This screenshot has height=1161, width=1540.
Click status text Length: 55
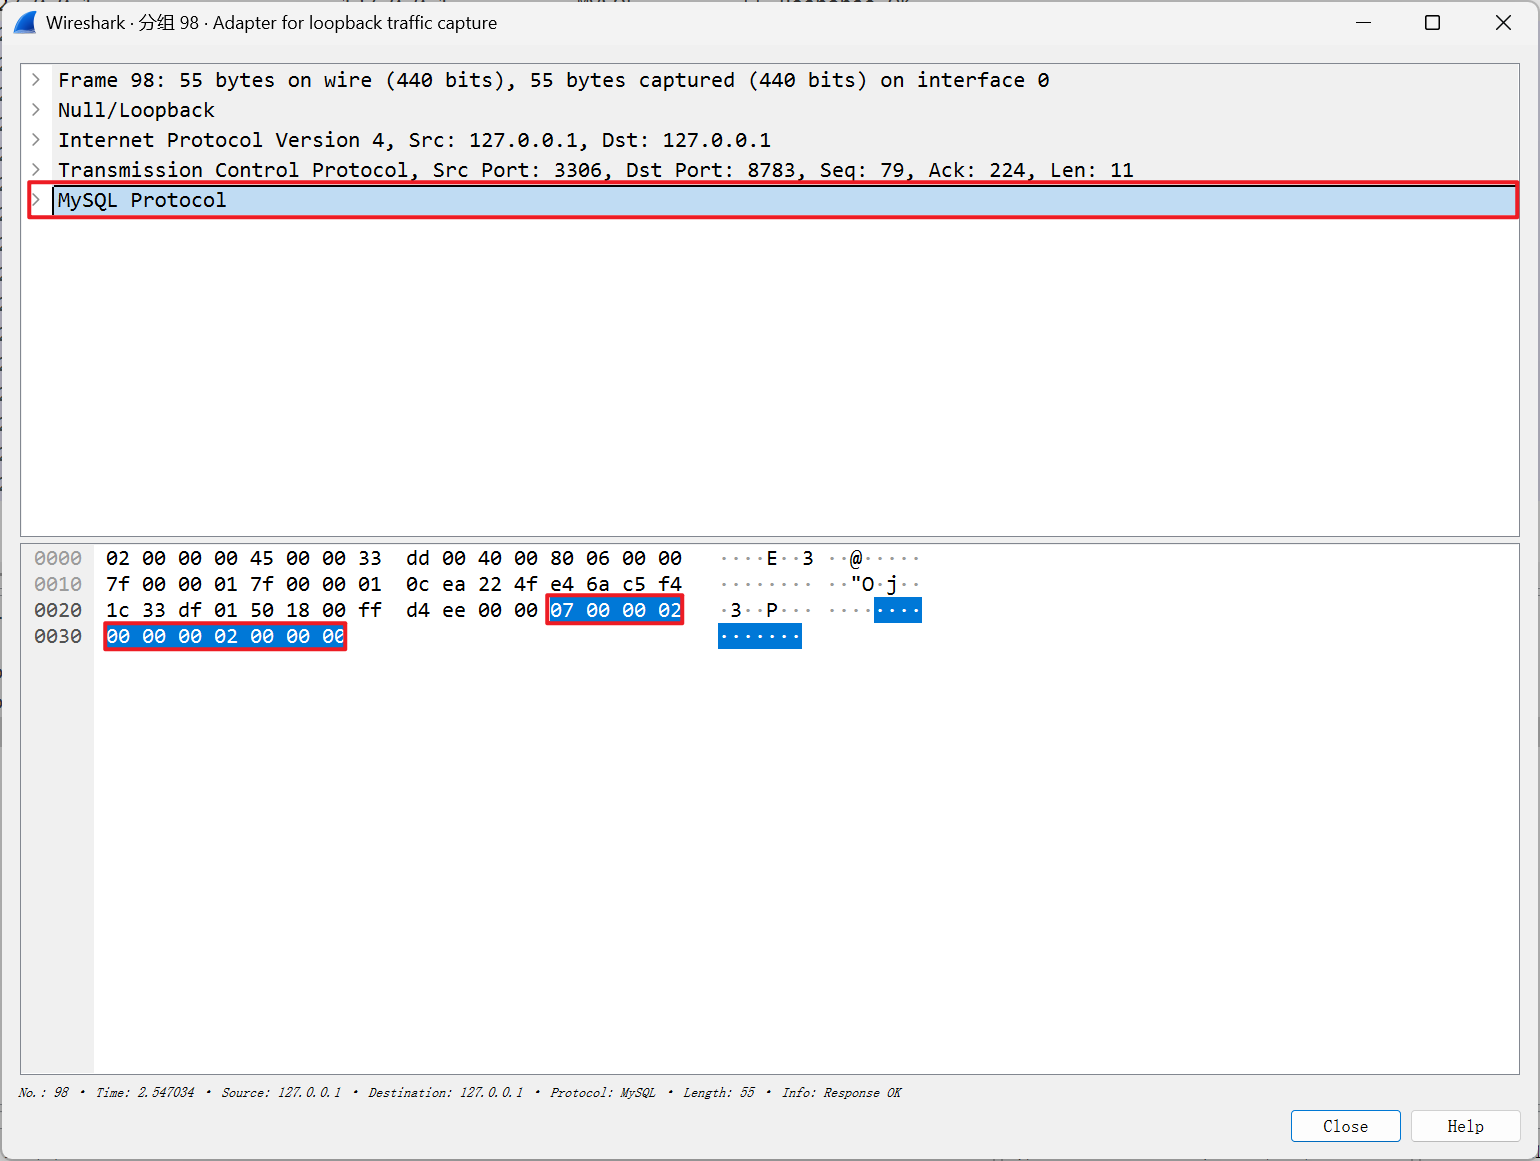719,1093
